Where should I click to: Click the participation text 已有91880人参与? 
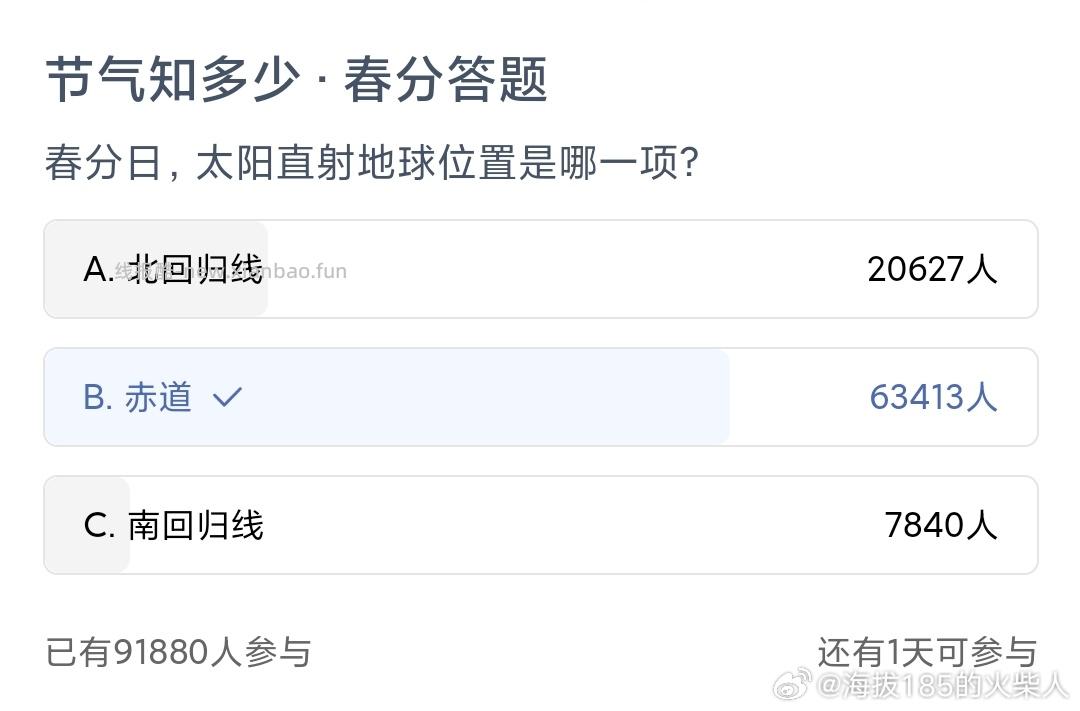(x=178, y=652)
